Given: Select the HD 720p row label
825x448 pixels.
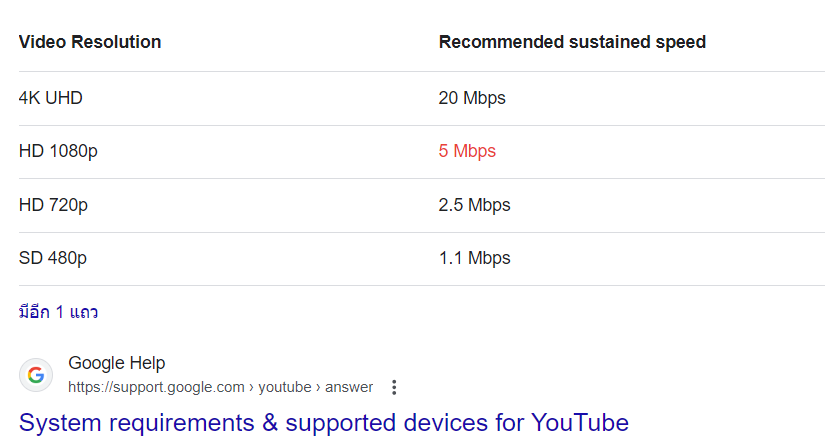Looking at the screenshot, I should 53,205.
